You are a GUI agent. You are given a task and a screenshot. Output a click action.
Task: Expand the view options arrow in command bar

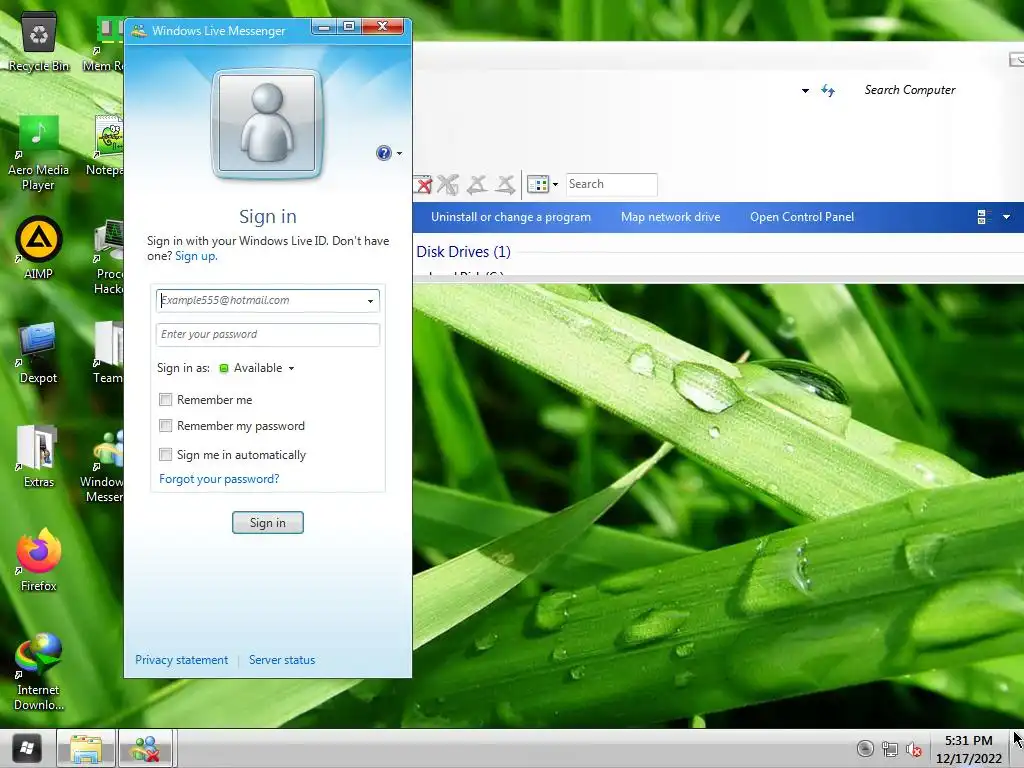1006,217
